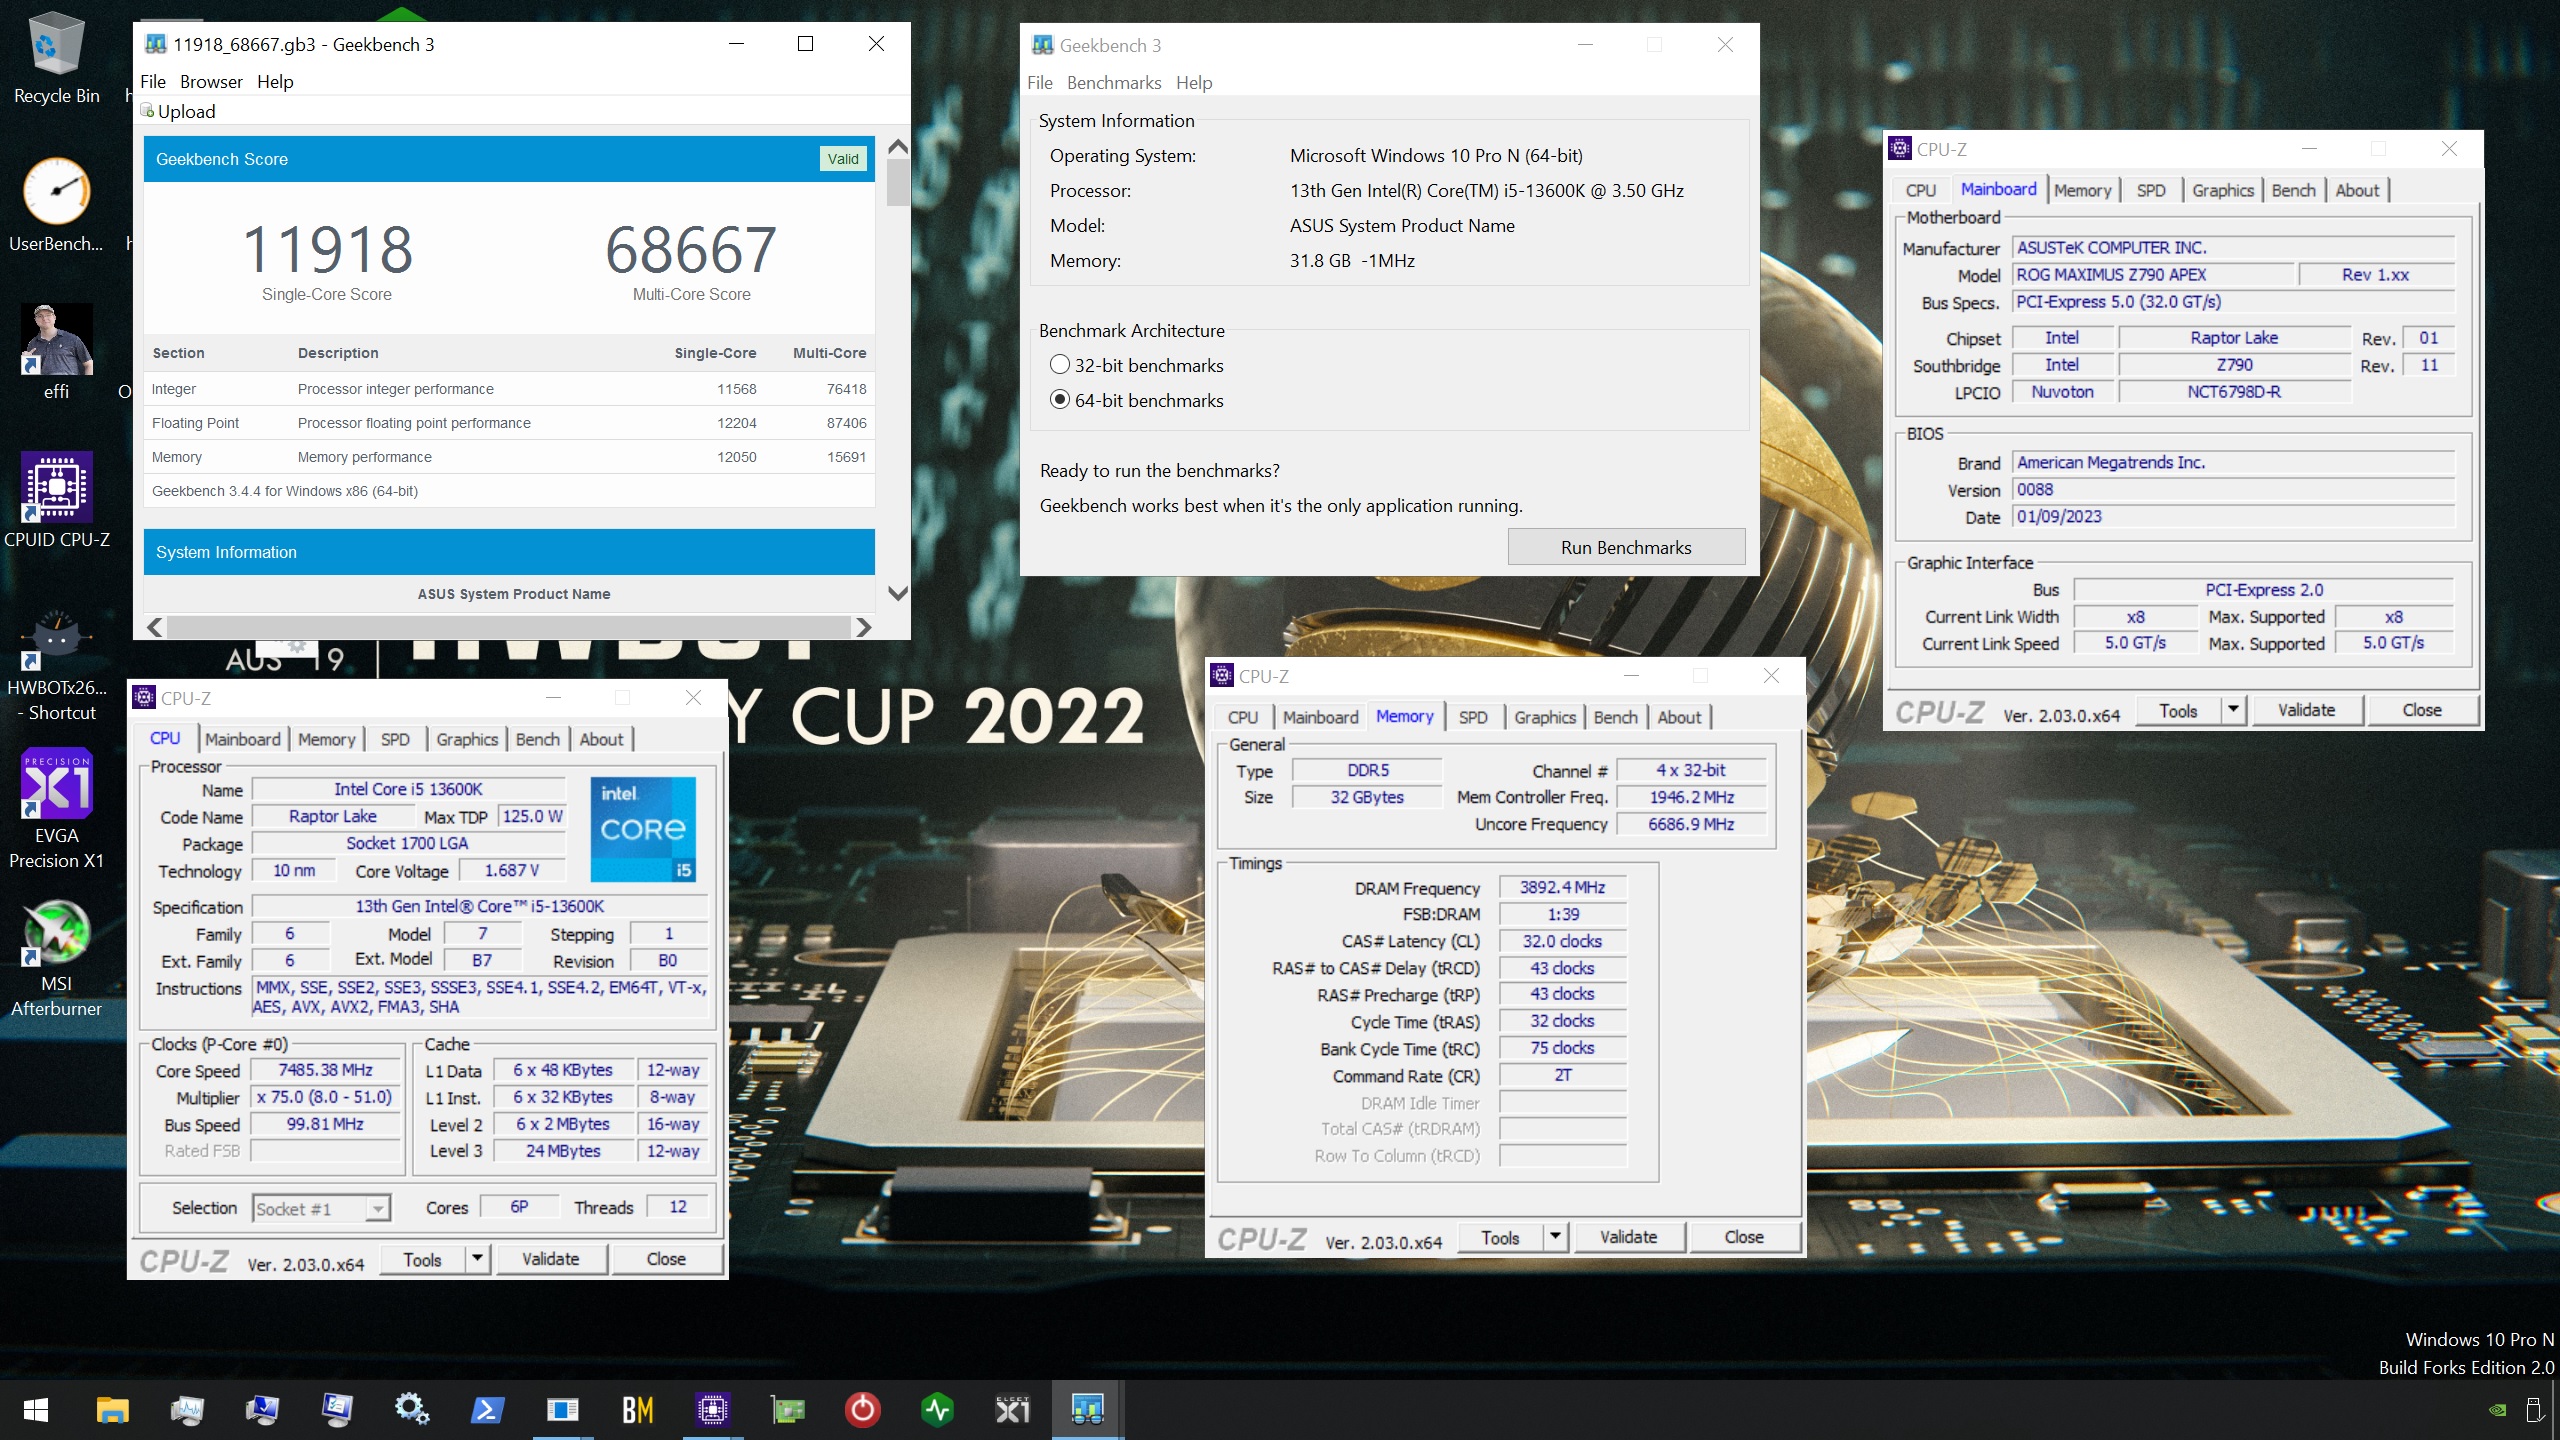Click the DRAM Frequency 3892.4 MHz value
The height and width of the screenshot is (1440, 2560).
[1562, 888]
